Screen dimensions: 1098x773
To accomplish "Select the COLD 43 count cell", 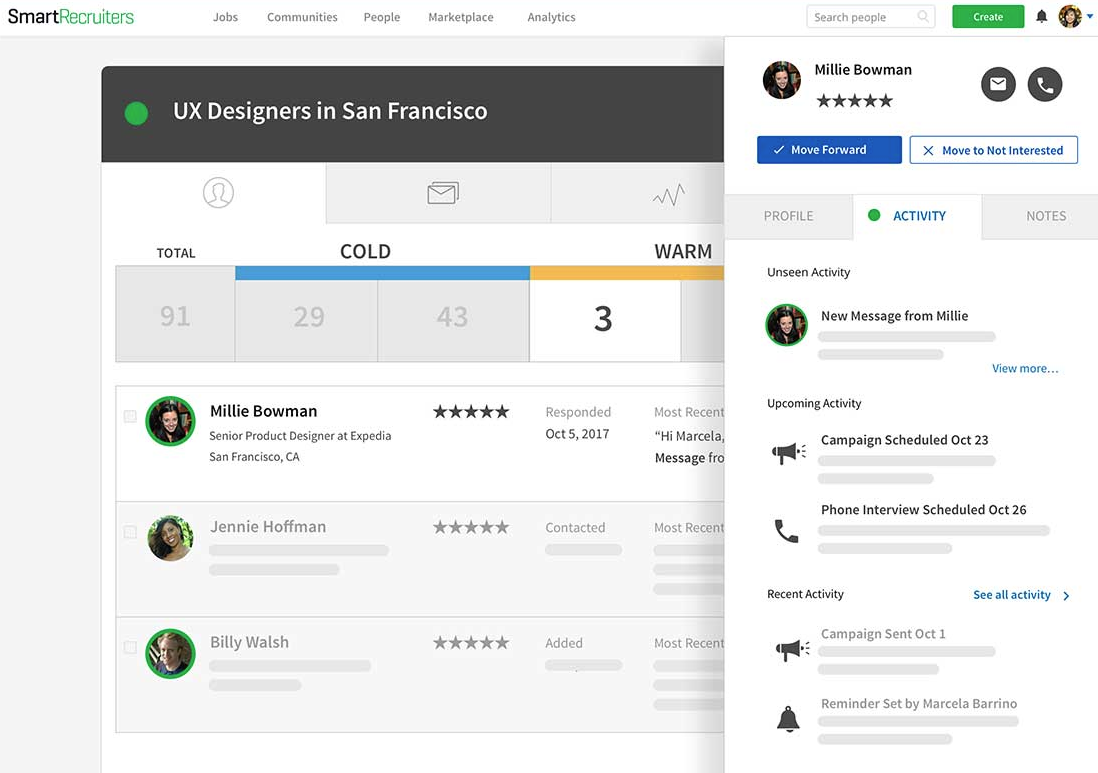I will tap(454, 320).
